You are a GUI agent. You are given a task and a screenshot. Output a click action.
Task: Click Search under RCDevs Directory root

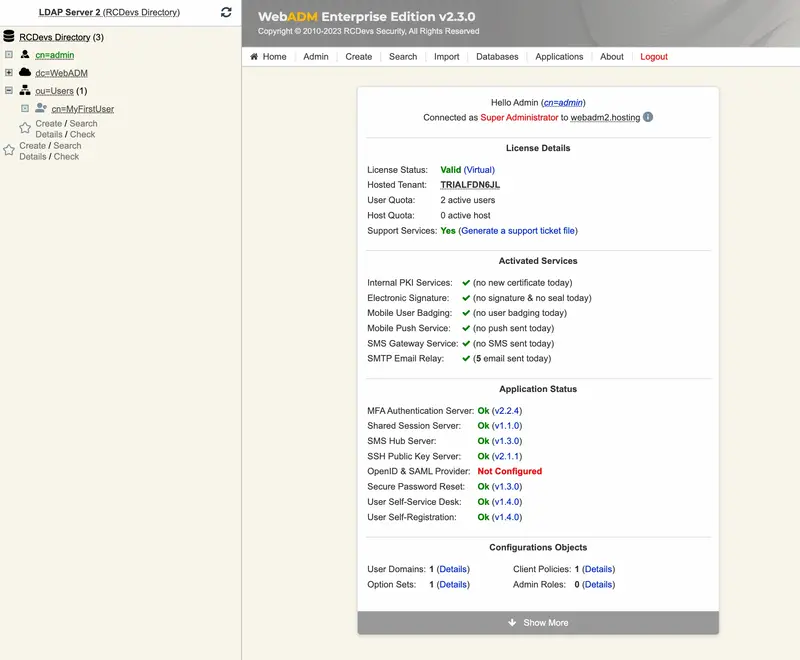[x=67, y=145]
